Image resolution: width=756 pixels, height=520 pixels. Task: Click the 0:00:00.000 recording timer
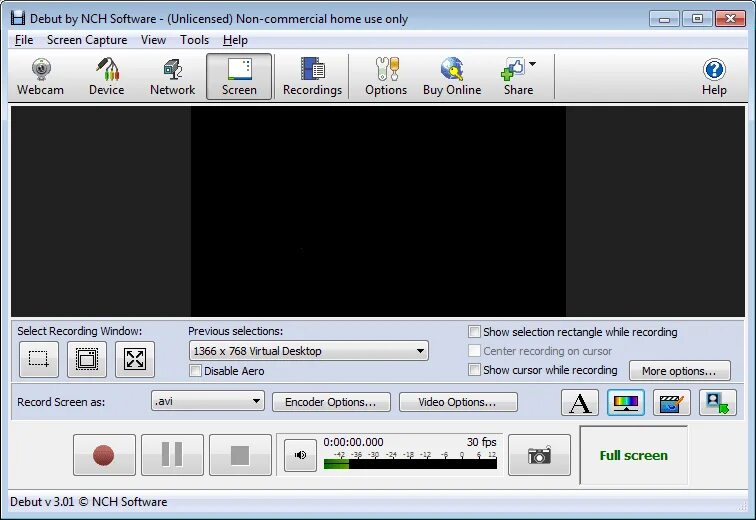pos(353,442)
